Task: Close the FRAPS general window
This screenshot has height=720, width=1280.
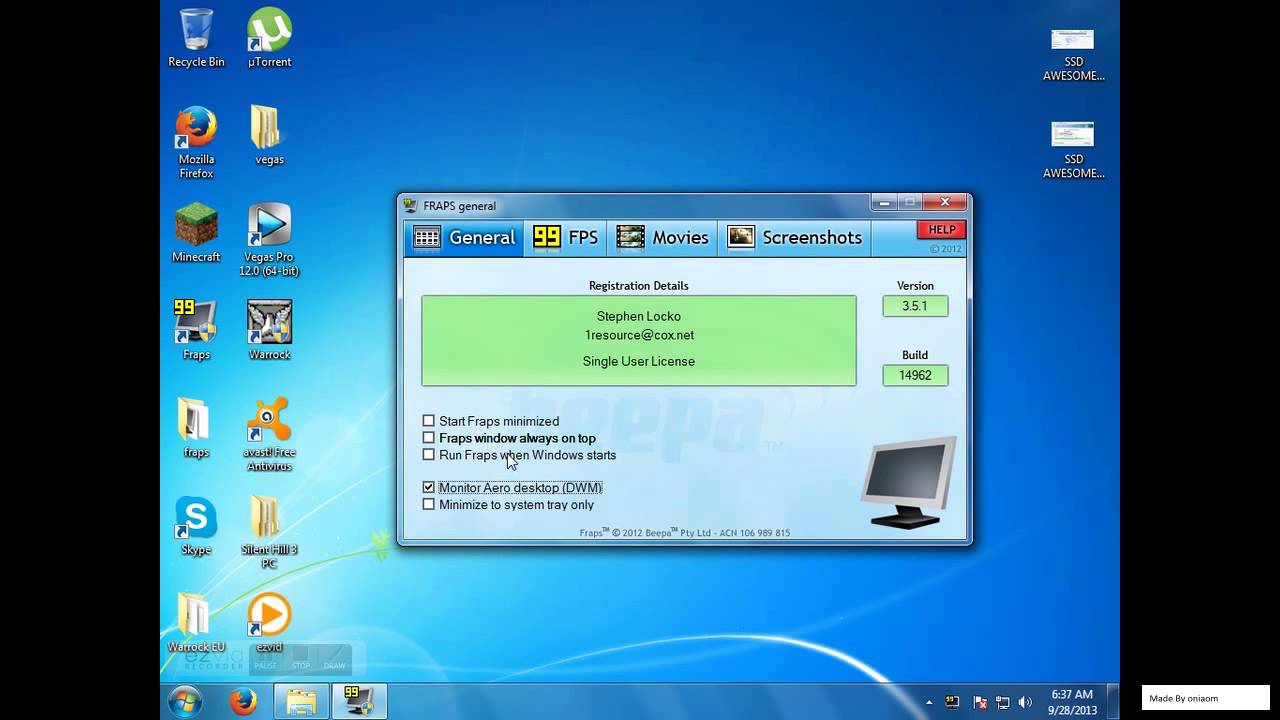Action: pos(945,203)
